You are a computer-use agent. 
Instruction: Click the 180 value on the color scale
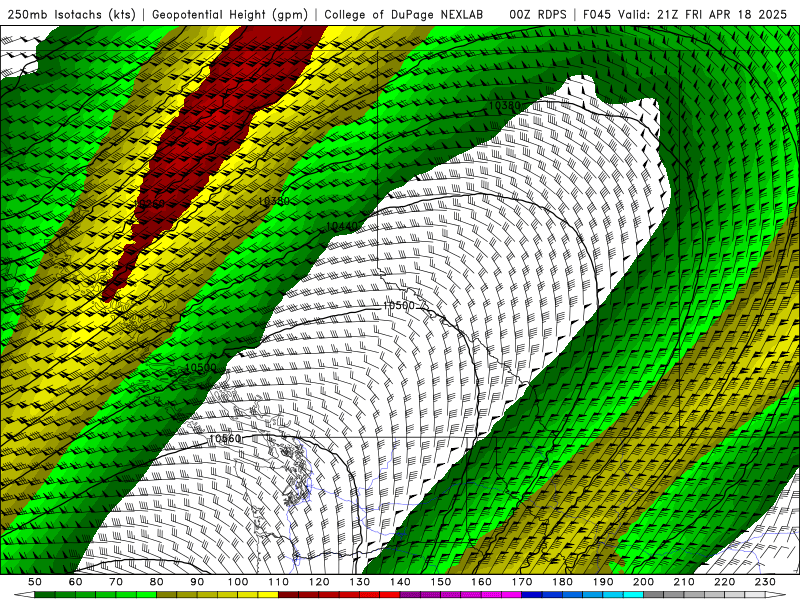pyautogui.click(x=562, y=582)
